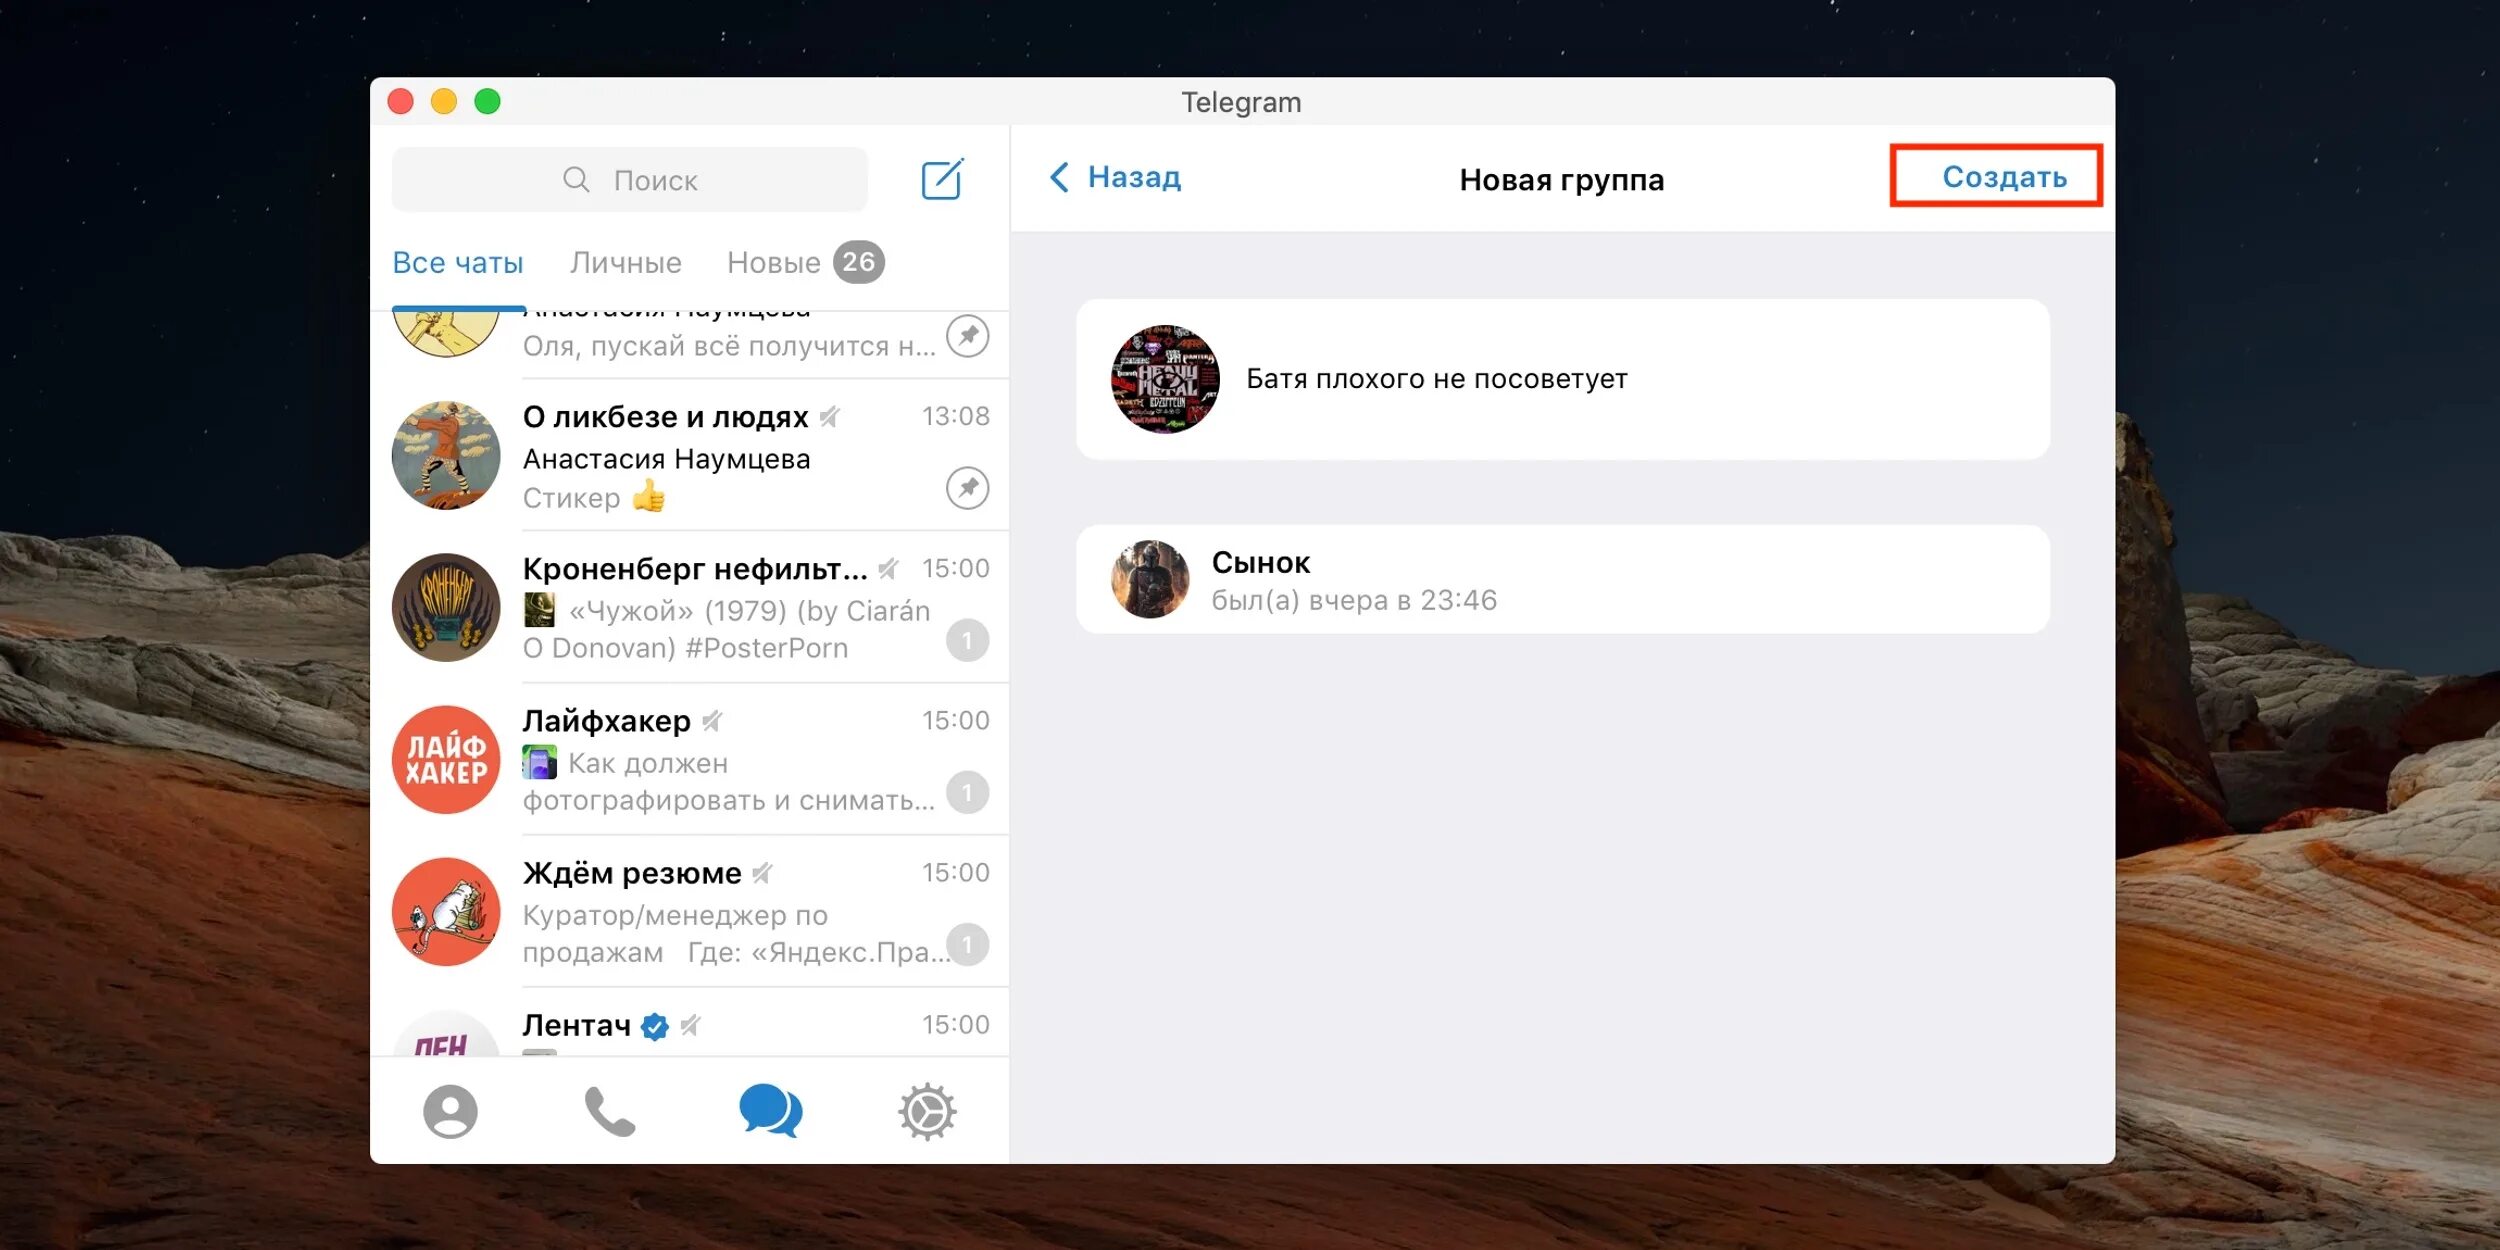Click Сынок last seen status text

point(1354,600)
